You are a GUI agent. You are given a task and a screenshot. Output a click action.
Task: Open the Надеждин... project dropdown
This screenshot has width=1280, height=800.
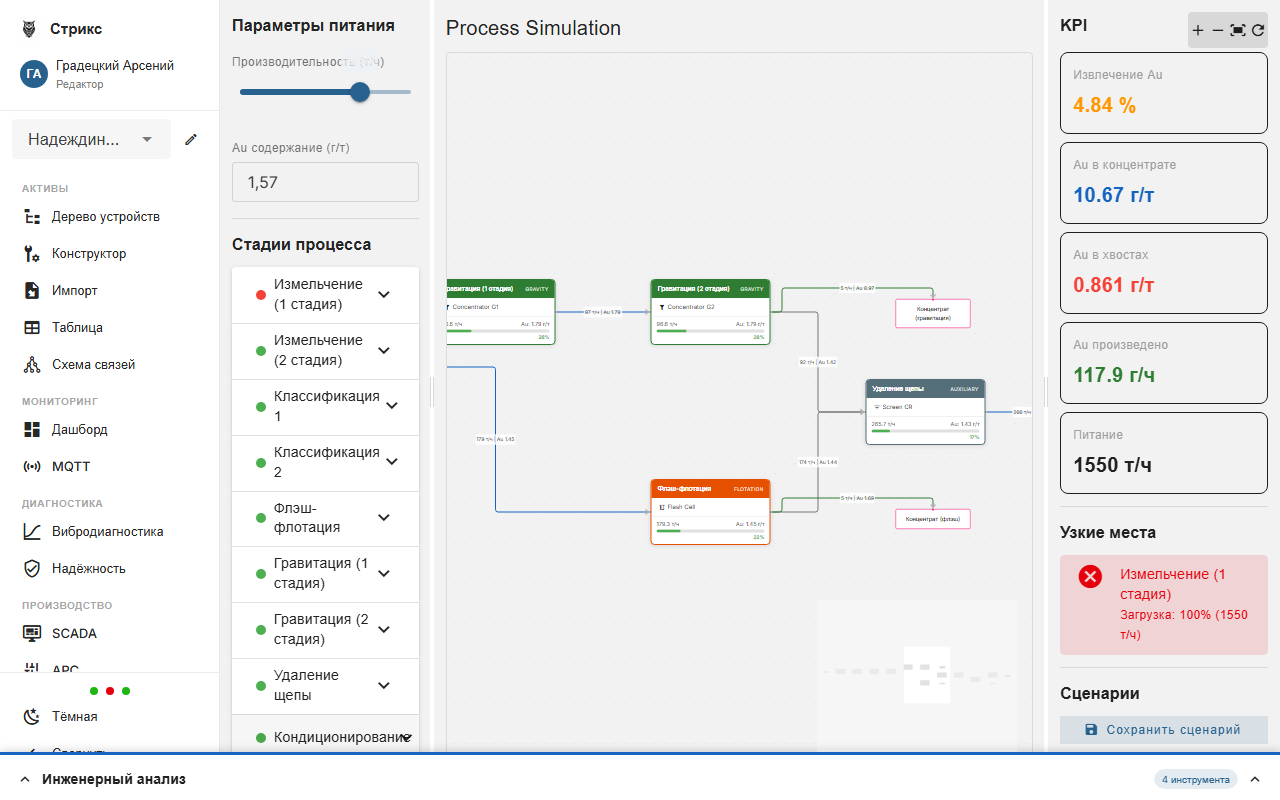(x=91, y=139)
